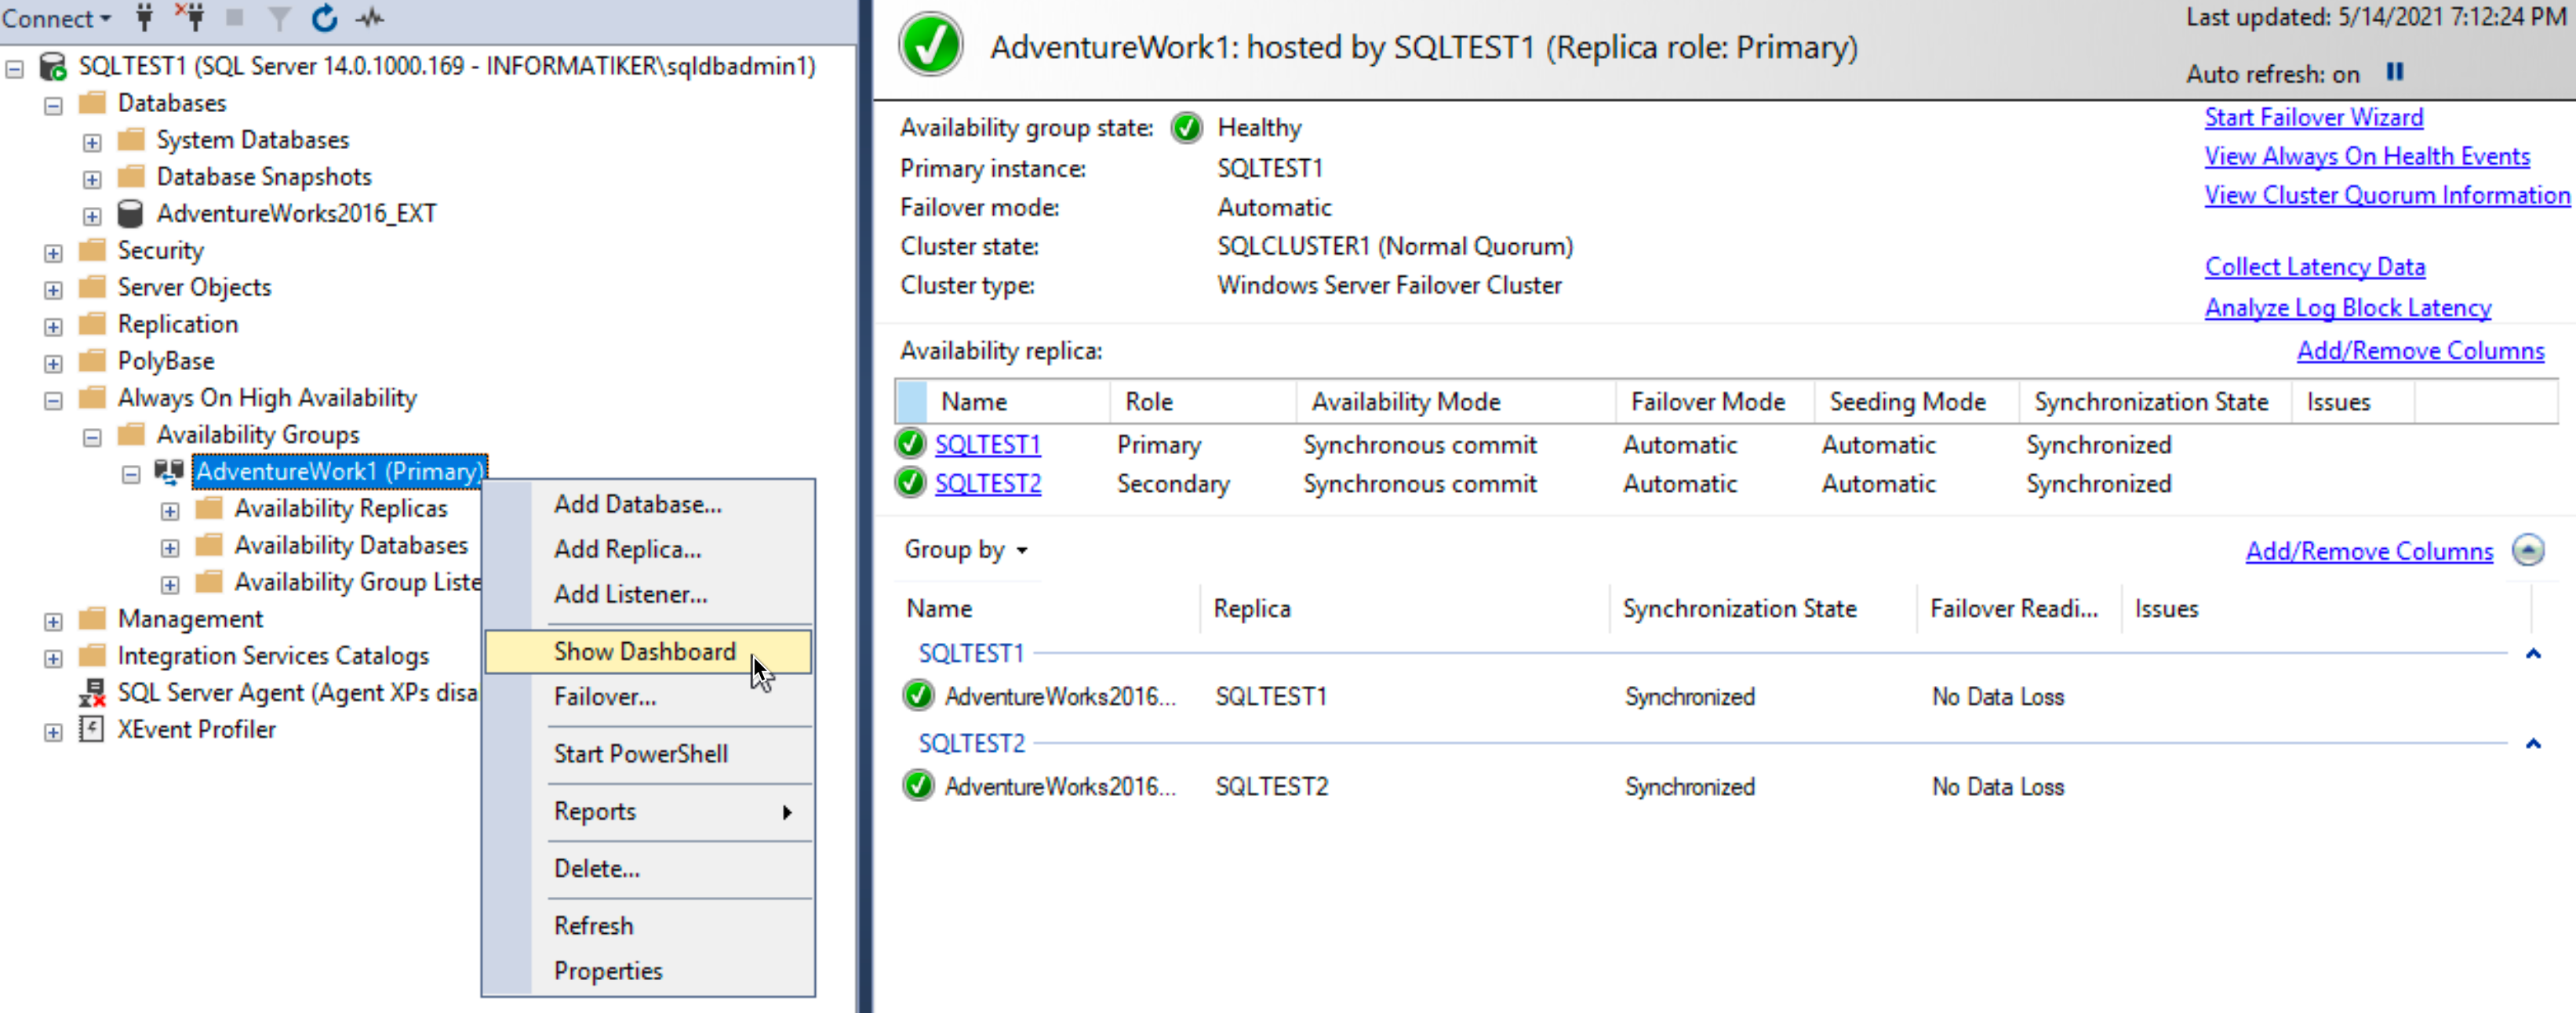Click the XEvent Profiler icon

pos(91,729)
